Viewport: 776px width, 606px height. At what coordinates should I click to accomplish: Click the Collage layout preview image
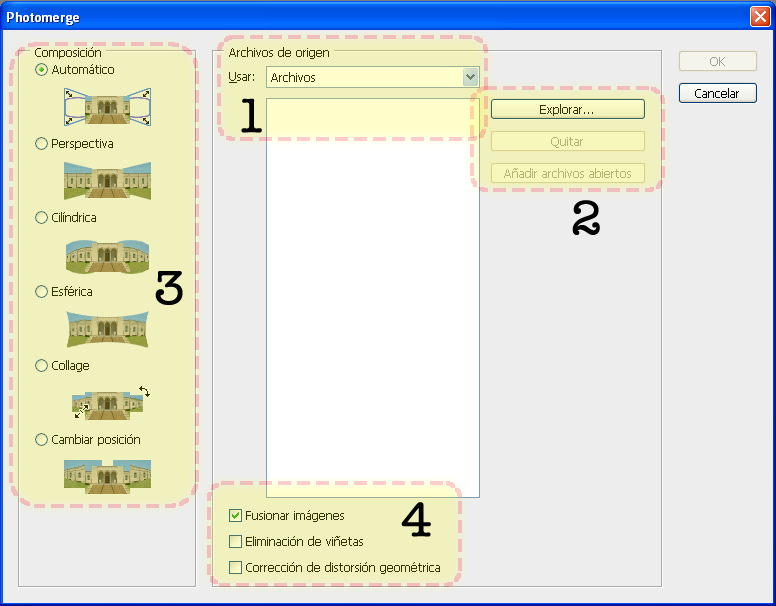(x=111, y=403)
